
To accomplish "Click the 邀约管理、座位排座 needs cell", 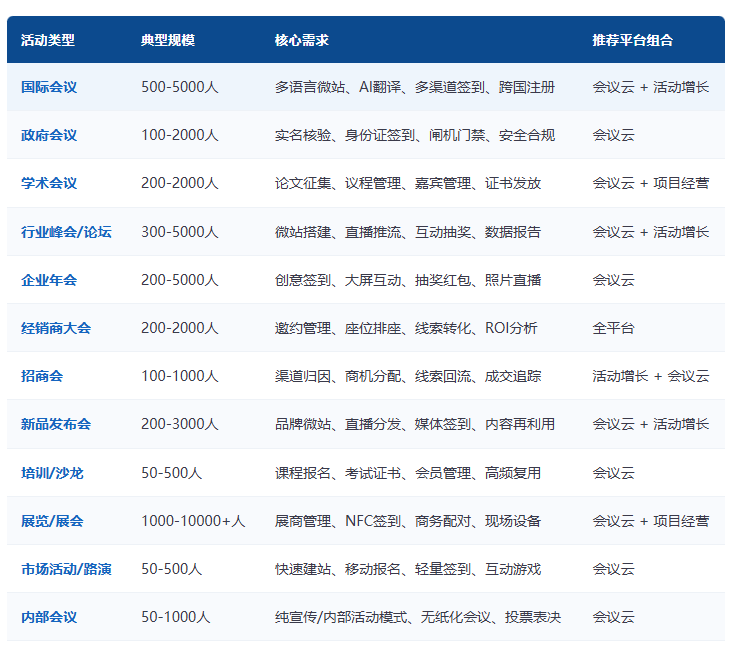I will 406,328.
